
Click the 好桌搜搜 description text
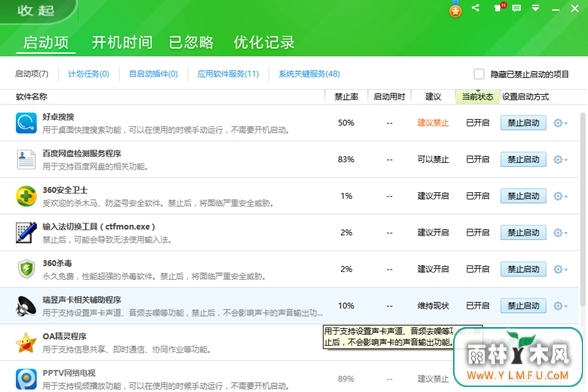click(166, 130)
